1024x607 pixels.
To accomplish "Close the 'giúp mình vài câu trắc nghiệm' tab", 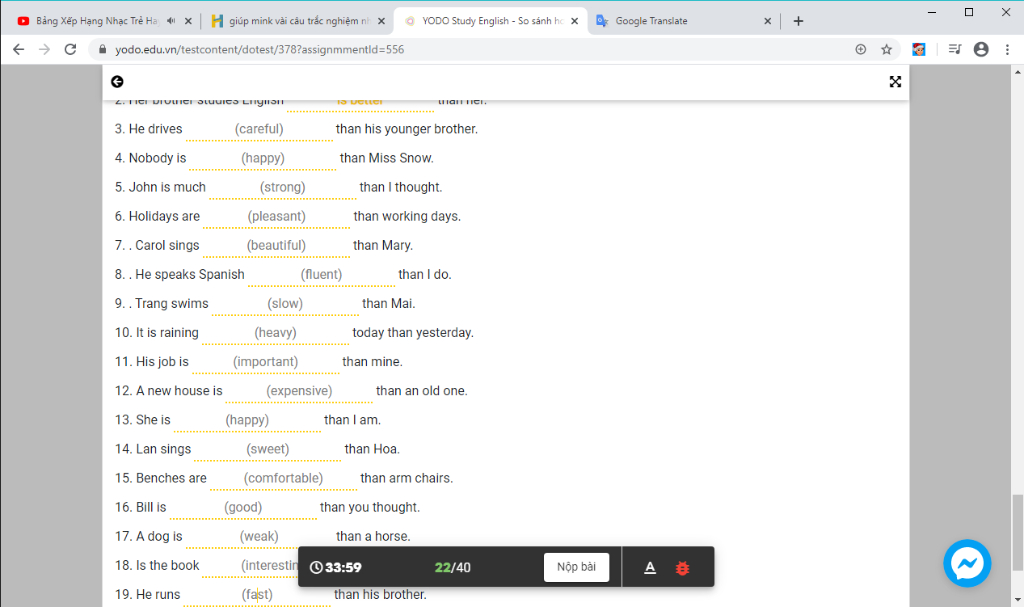I will (381, 21).
